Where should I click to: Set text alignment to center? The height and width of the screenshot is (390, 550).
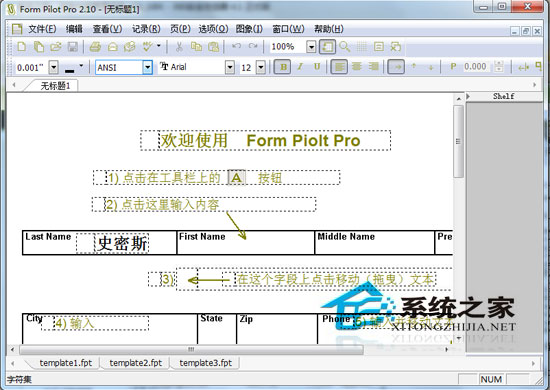[x=357, y=66]
